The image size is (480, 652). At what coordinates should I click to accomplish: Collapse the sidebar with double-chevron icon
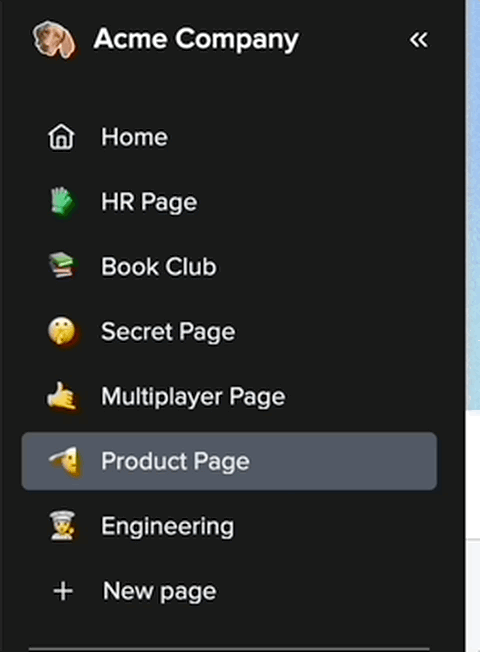418,40
